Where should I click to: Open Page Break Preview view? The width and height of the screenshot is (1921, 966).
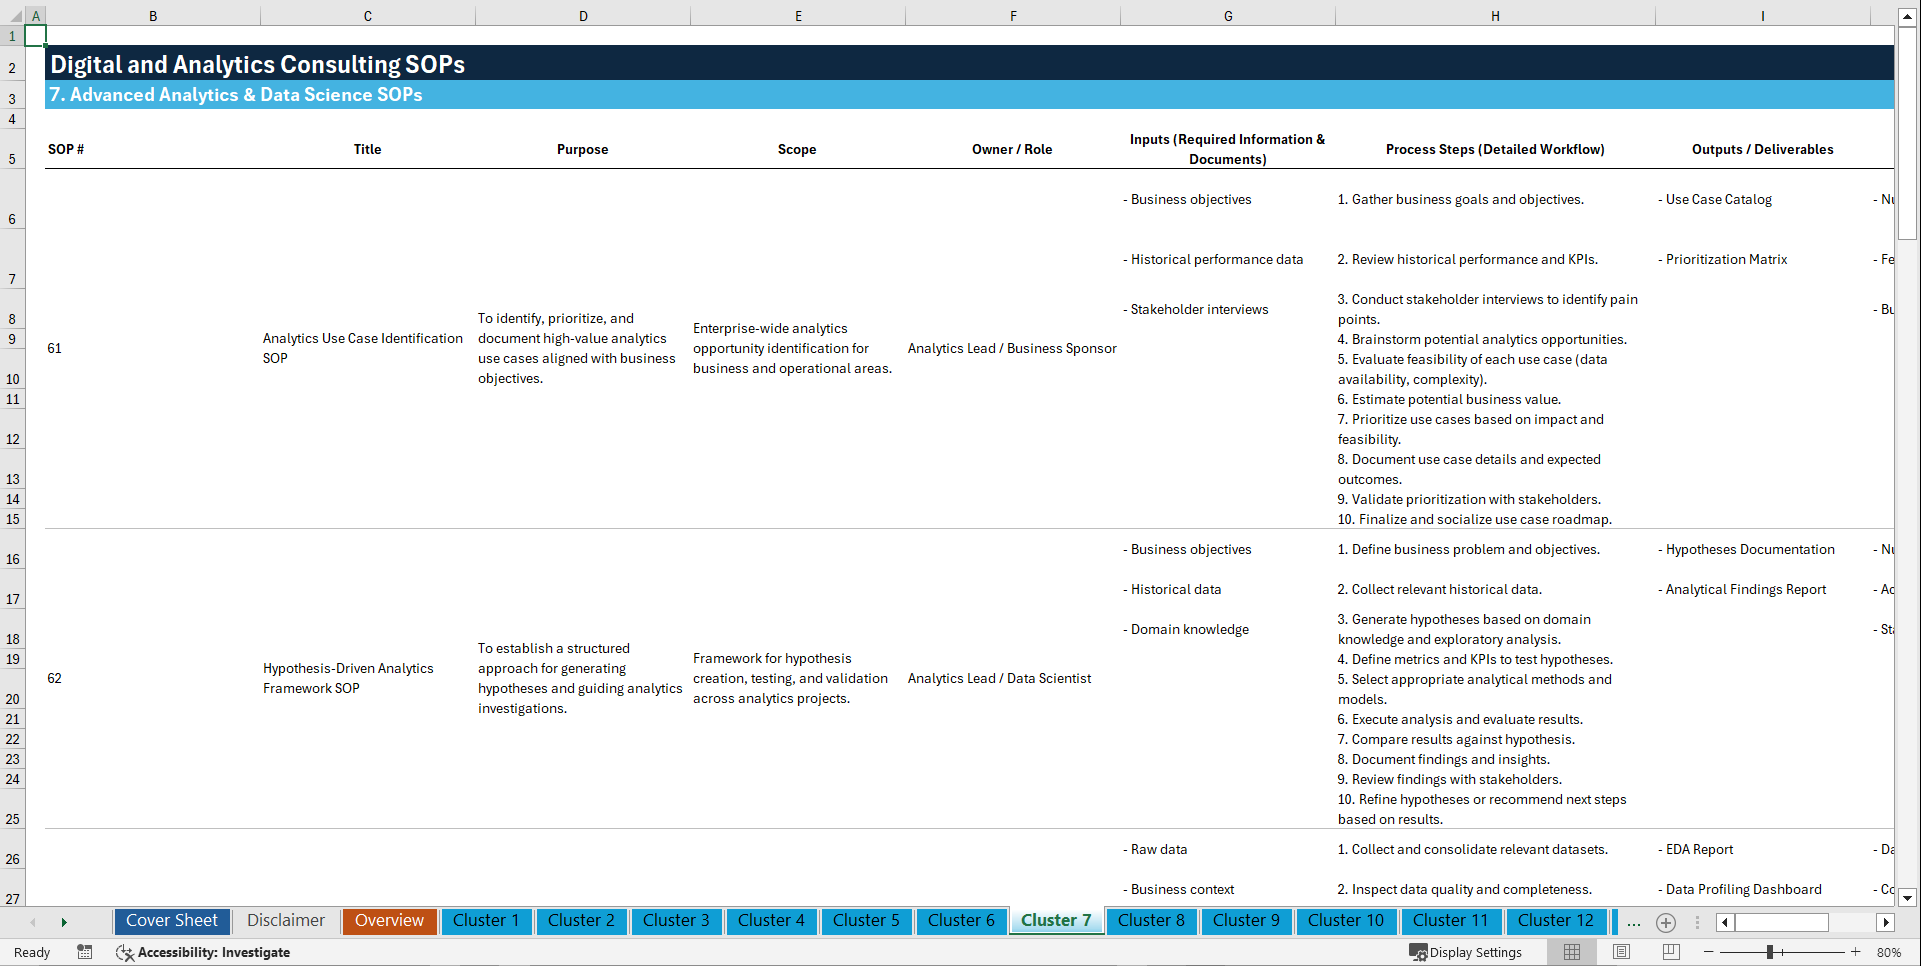1671,952
